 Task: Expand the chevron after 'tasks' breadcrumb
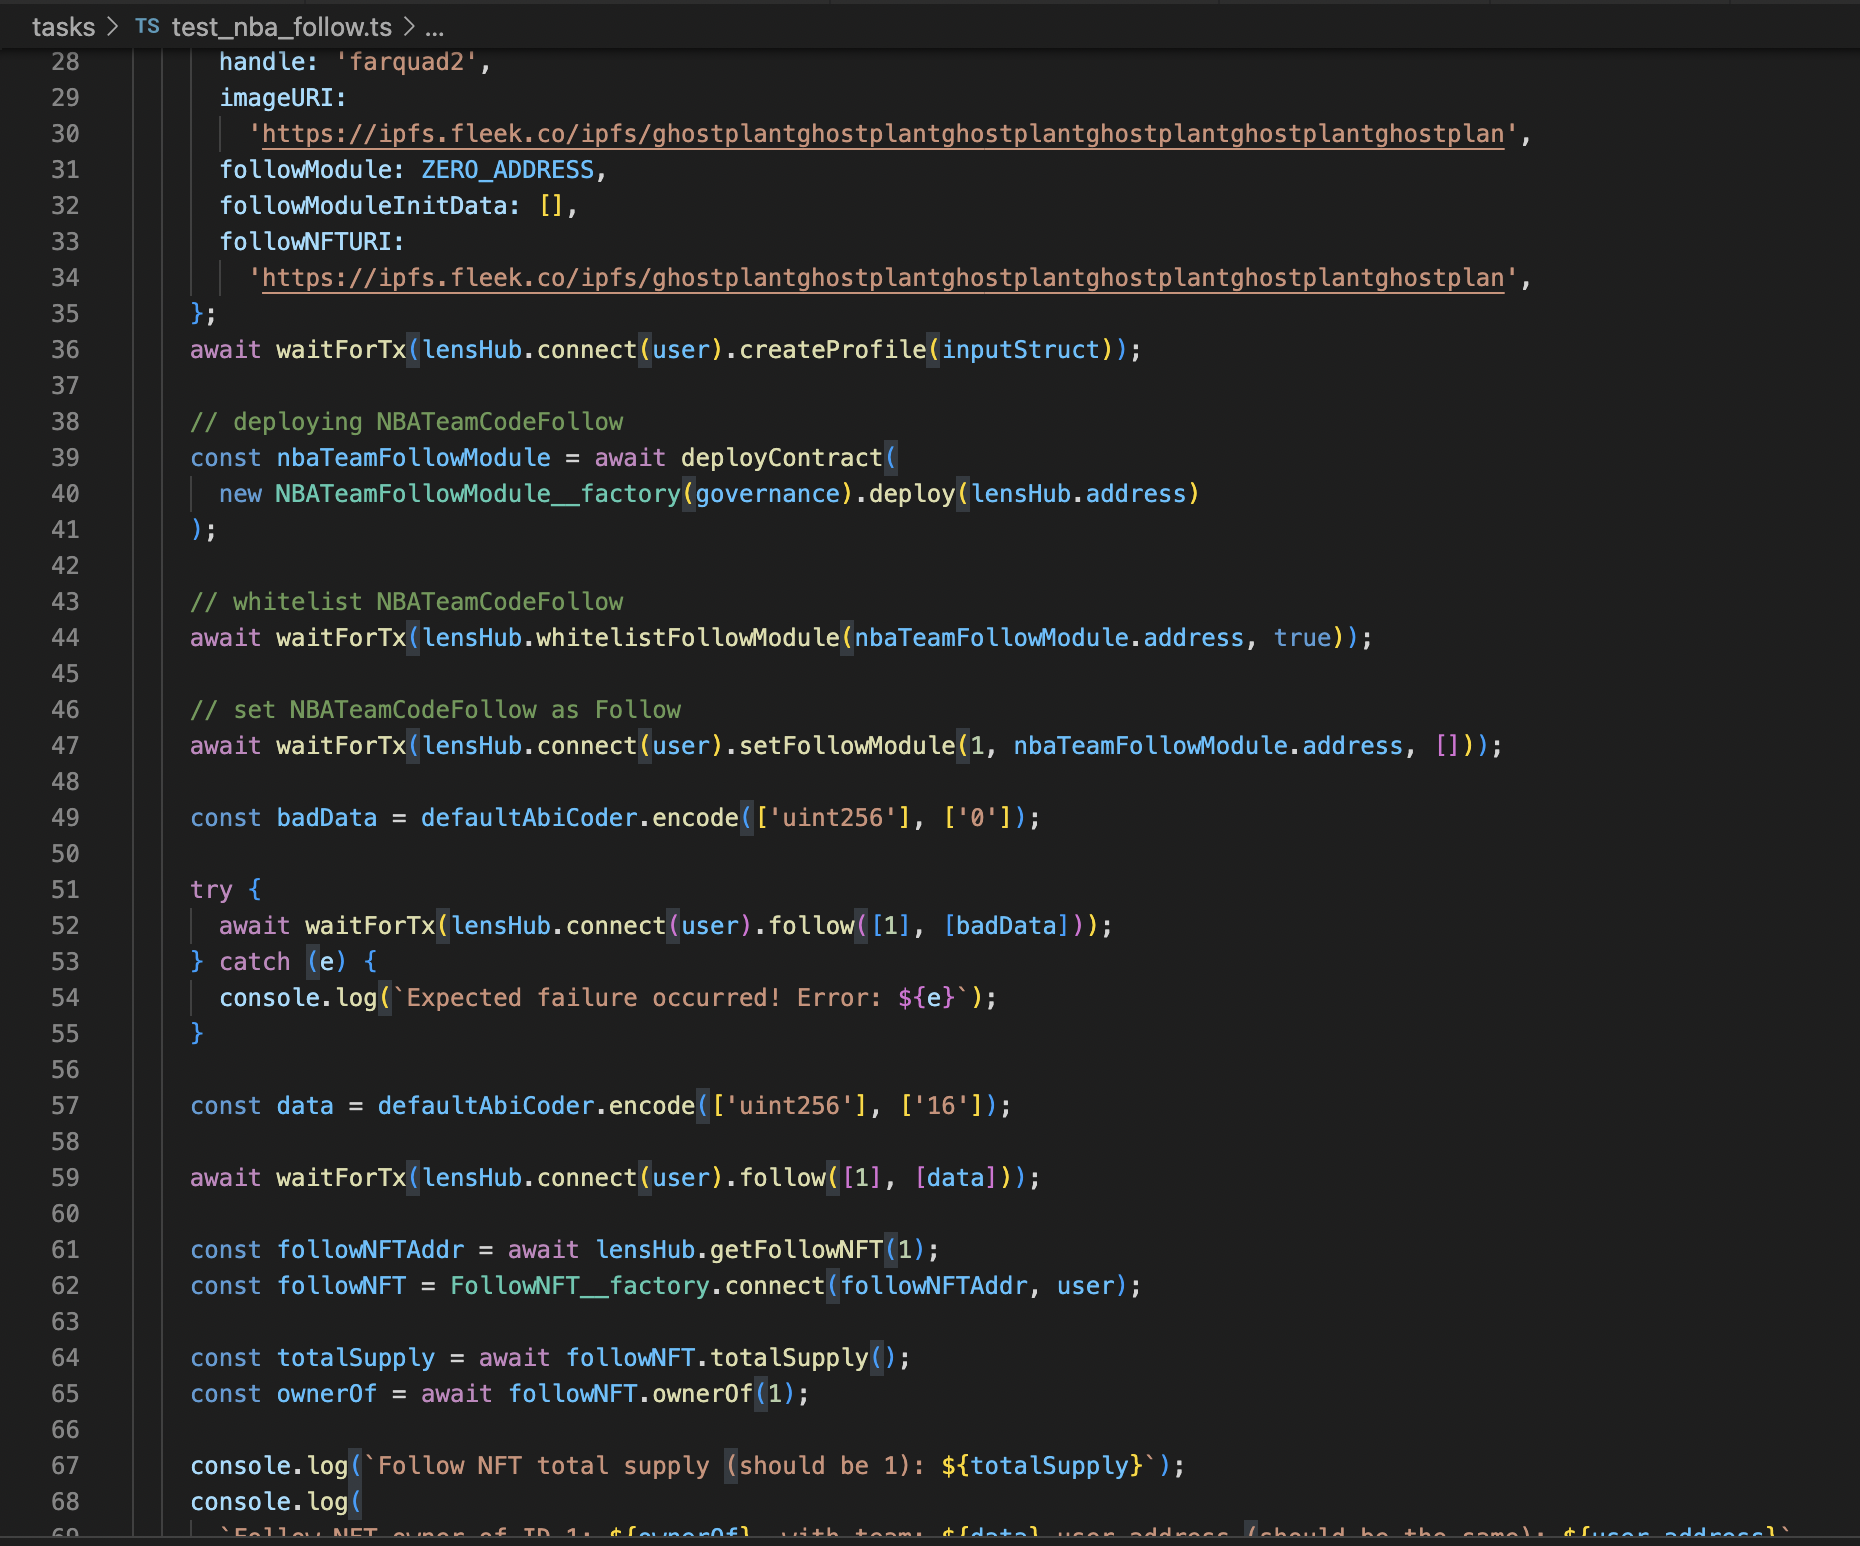click(x=113, y=27)
